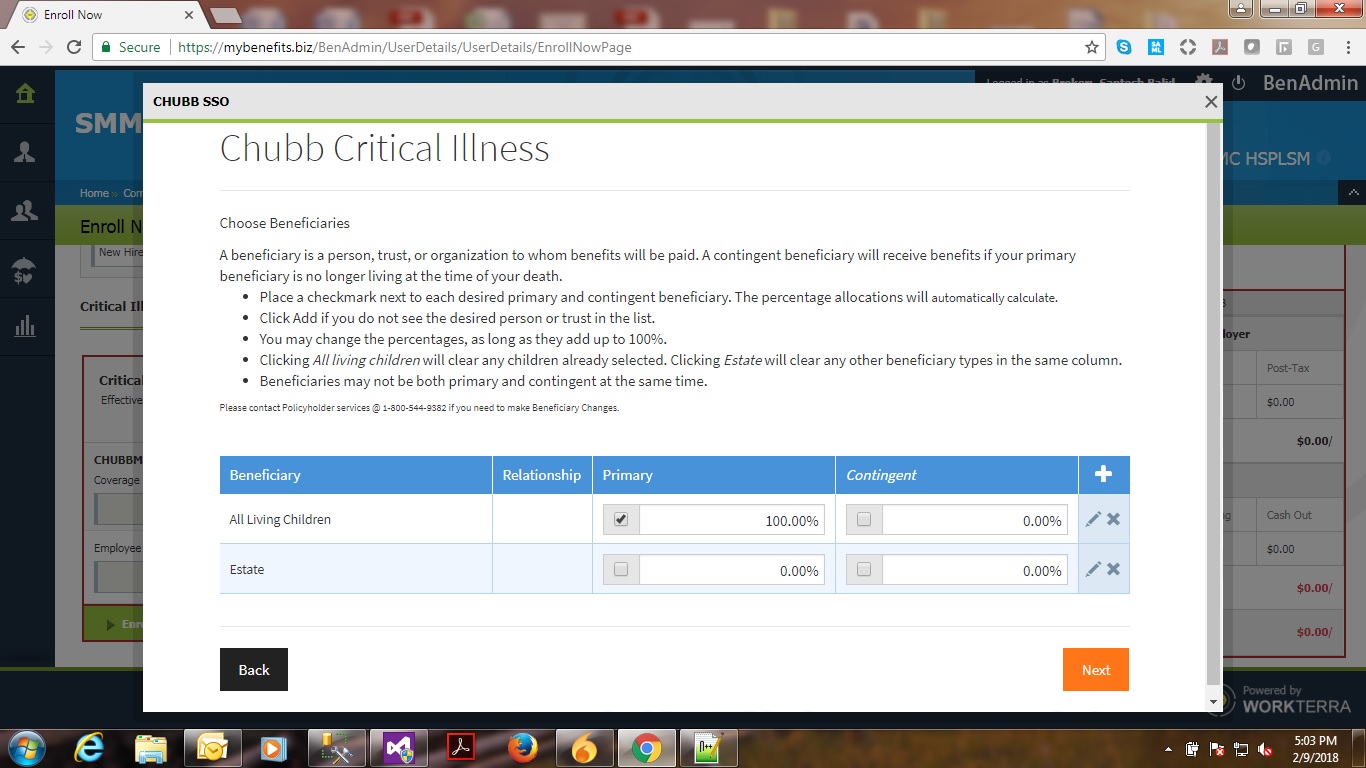Check Primary for Estate

pyautogui.click(x=621, y=569)
